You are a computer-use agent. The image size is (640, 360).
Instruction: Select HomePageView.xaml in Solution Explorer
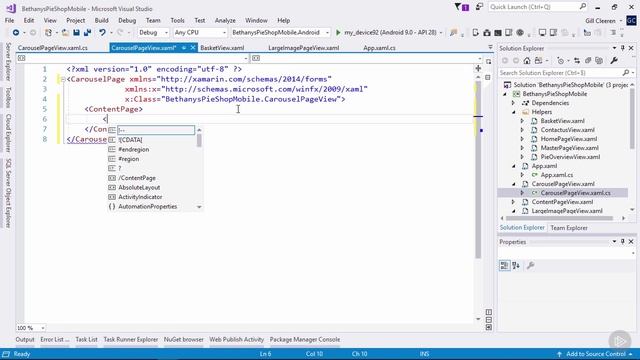569,139
